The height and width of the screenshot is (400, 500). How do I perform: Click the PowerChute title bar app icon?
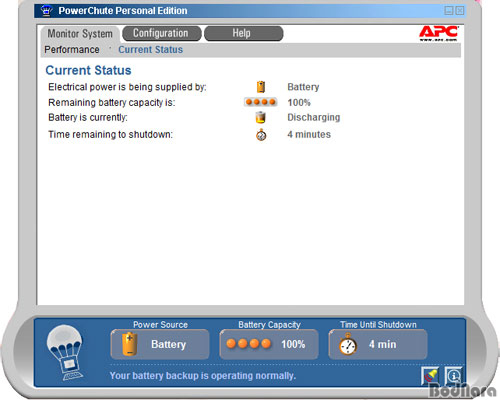click(47, 11)
